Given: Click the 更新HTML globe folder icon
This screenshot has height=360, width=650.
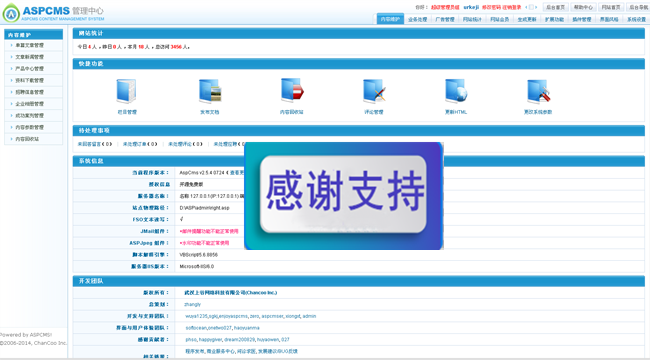Looking at the screenshot, I should pos(456,91).
